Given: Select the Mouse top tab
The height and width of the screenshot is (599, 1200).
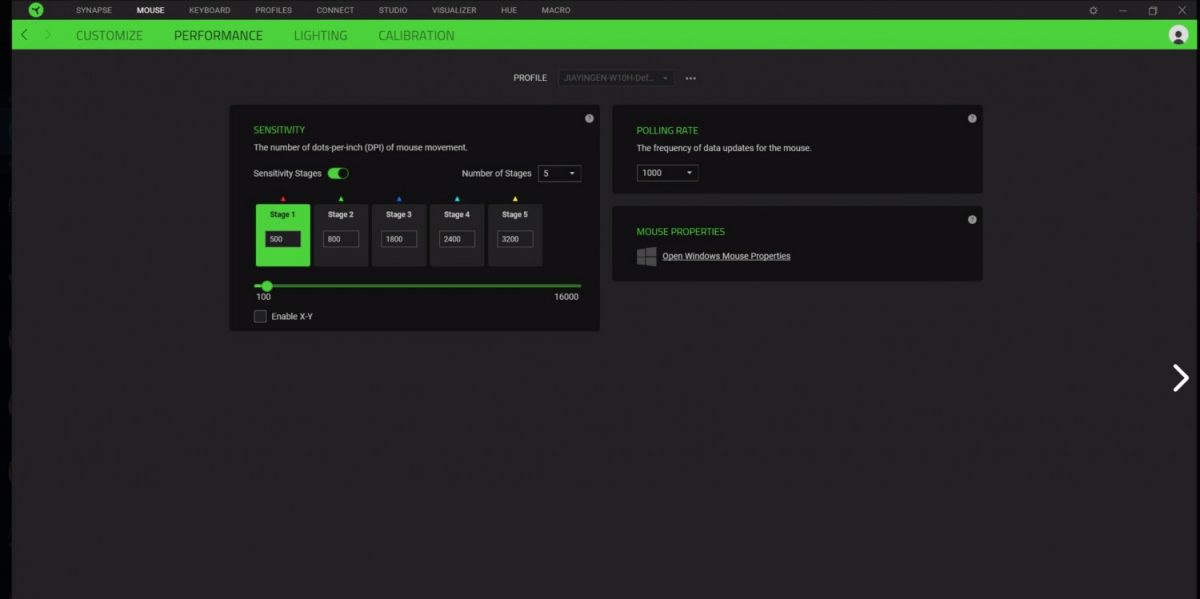Looking at the screenshot, I should pyautogui.click(x=150, y=10).
